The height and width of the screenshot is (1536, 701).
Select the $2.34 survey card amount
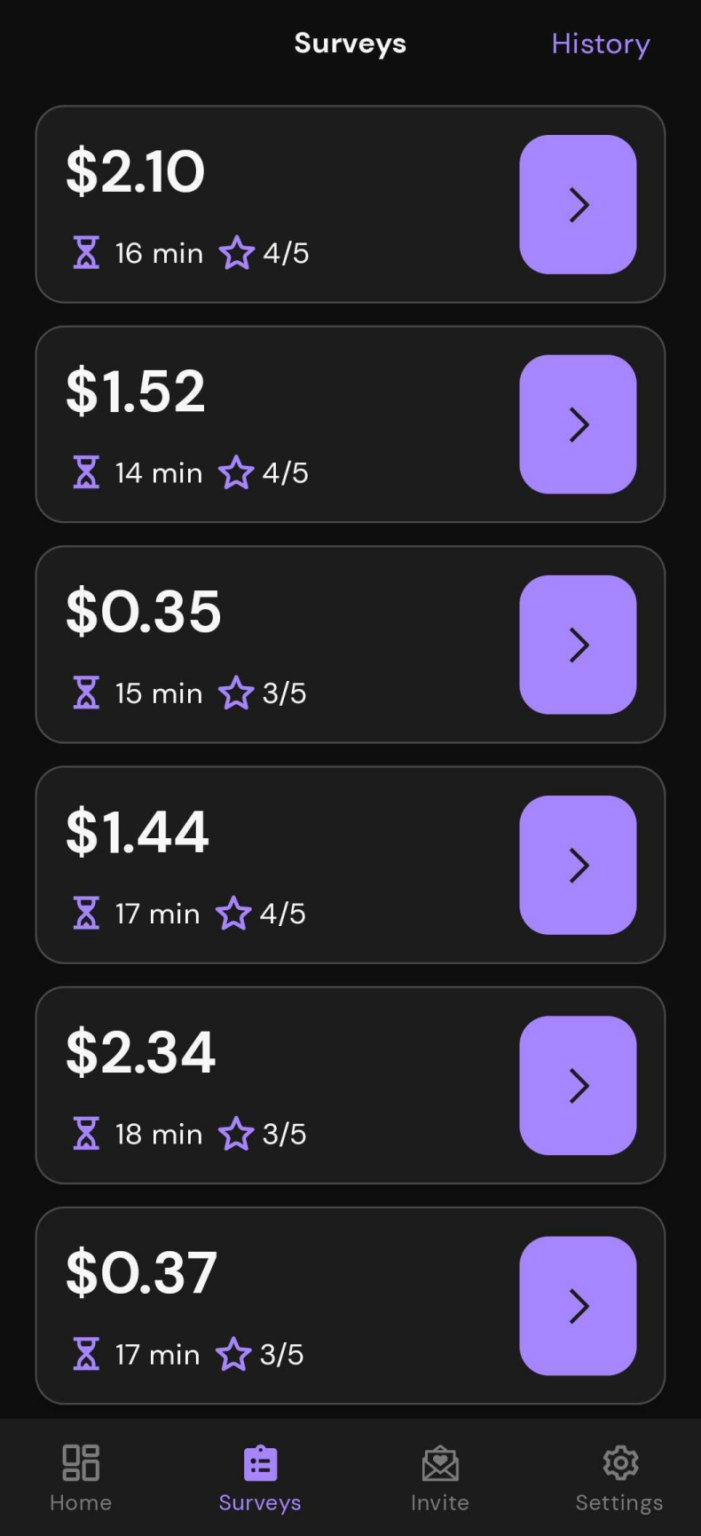141,1053
